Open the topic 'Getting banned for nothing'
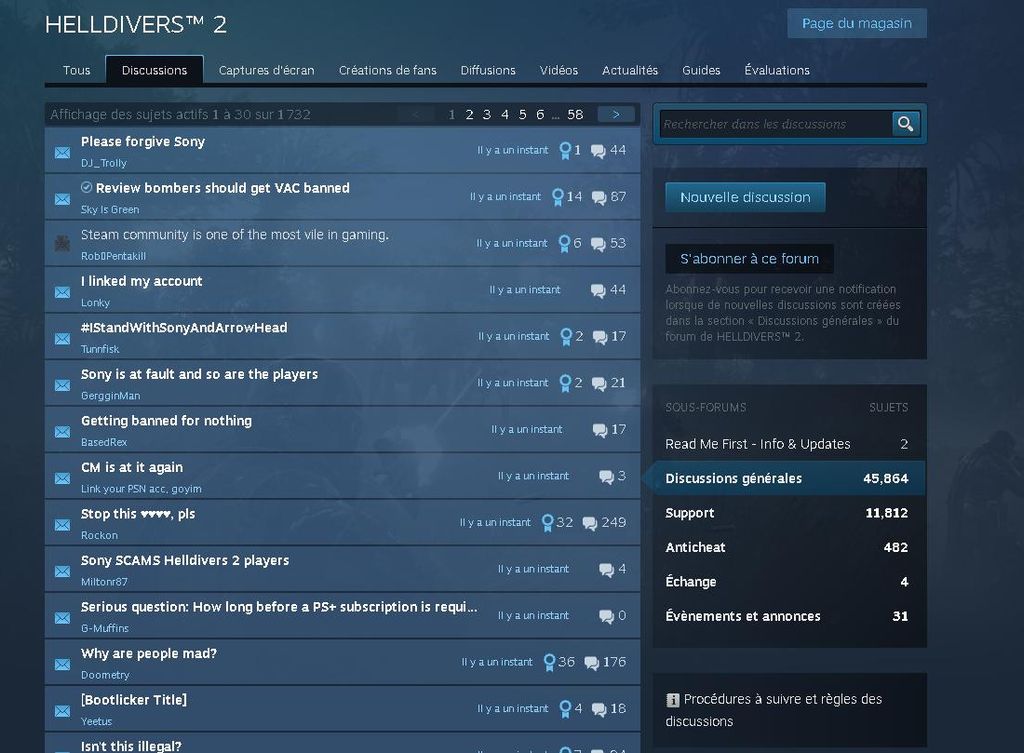 point(166,421)
